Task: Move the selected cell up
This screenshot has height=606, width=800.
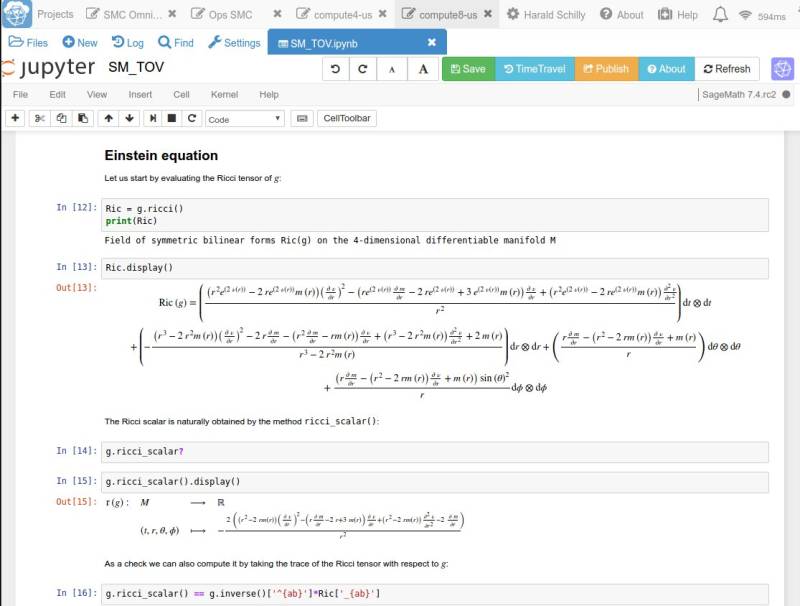Action: [x=108, y=118]
